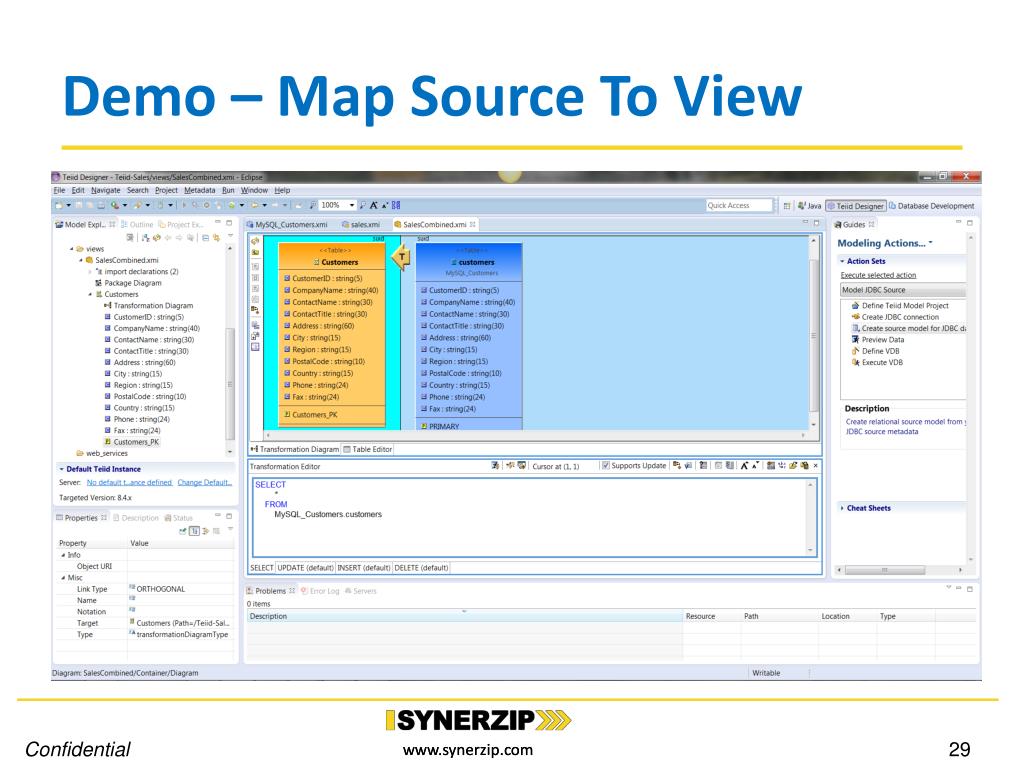Open the File menu
The width and height of the screenshot is (1024, 768).
(59, 190)
